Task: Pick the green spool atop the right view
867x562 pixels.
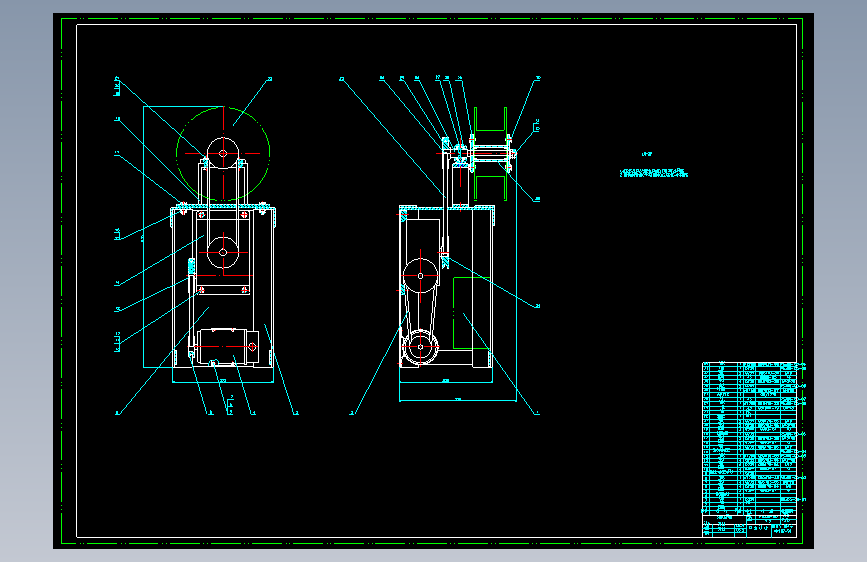Action: pyautogui.click(x=491, y=154)
